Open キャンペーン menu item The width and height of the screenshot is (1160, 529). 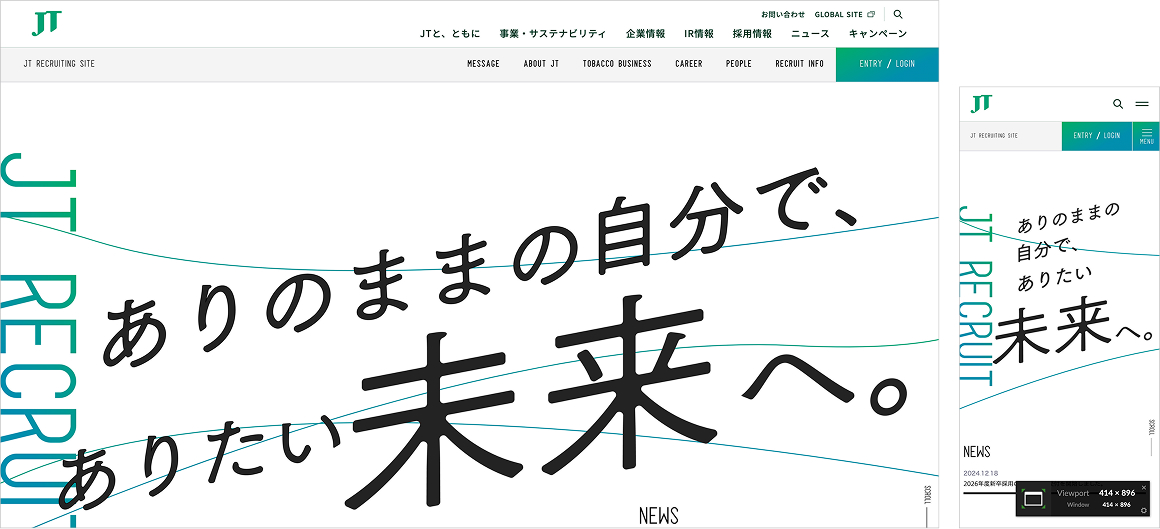click(877, 33)
